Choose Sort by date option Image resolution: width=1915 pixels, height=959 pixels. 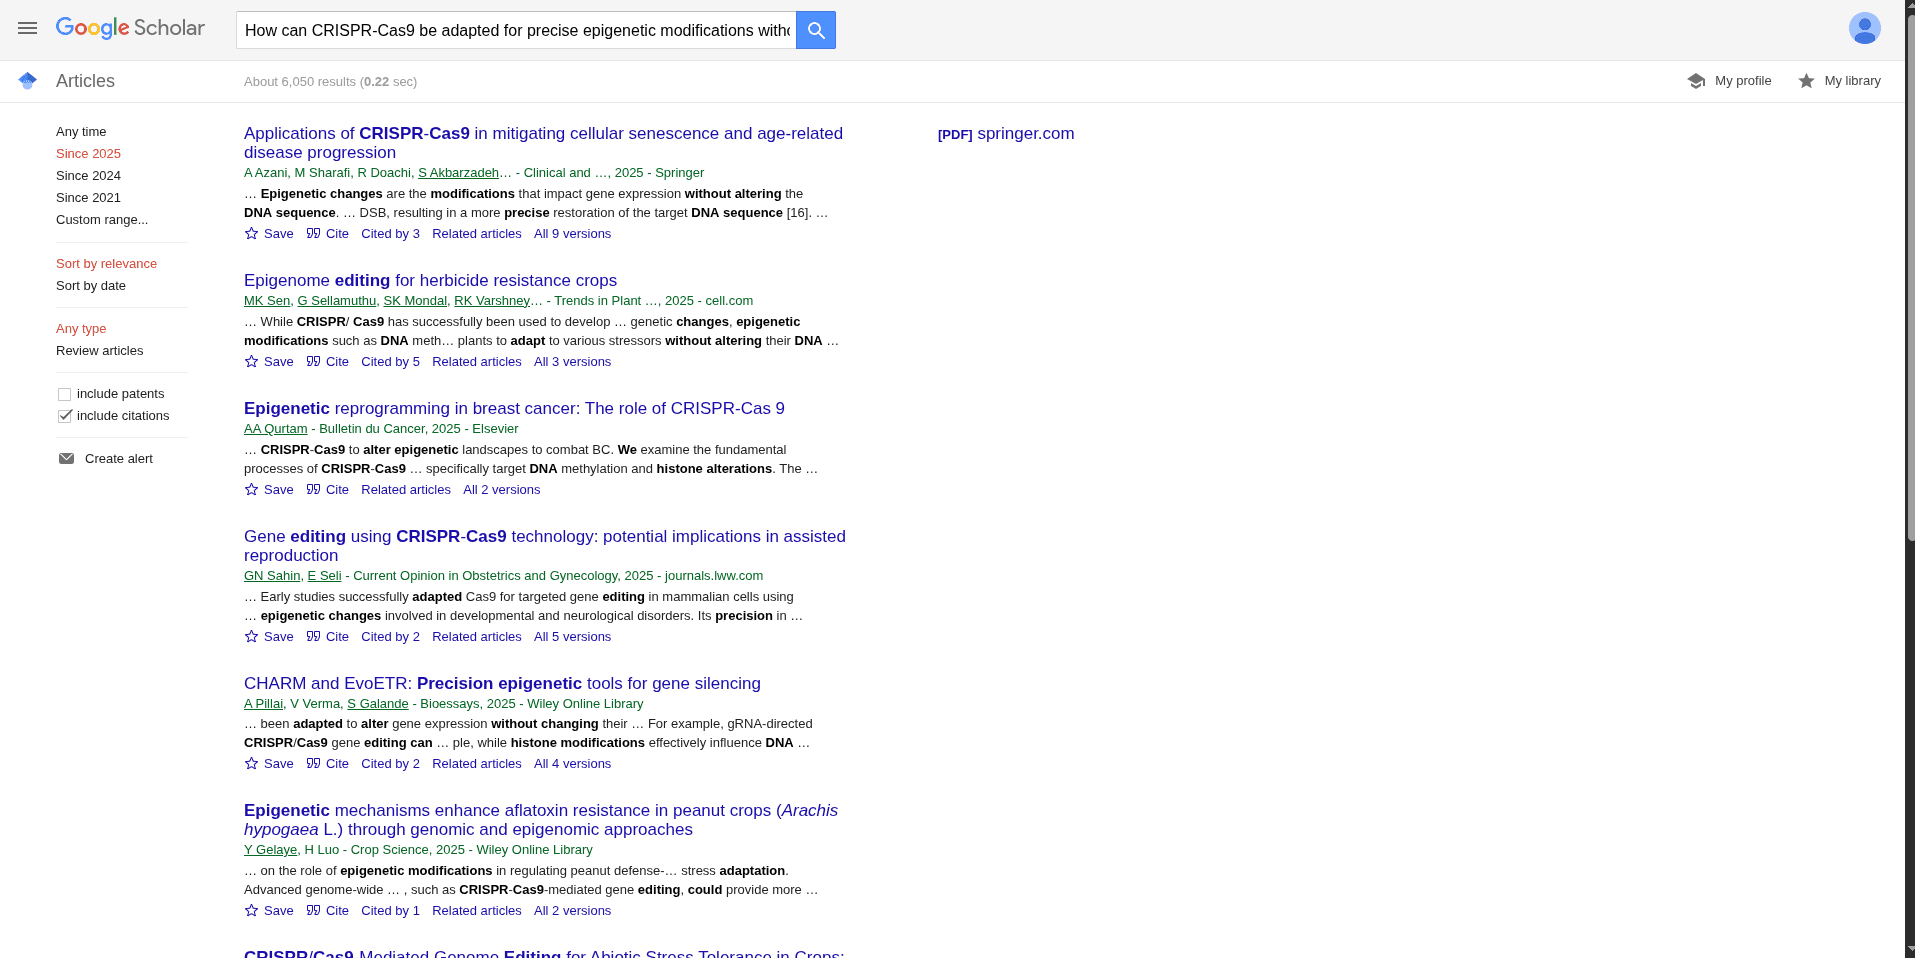[91, 286]
